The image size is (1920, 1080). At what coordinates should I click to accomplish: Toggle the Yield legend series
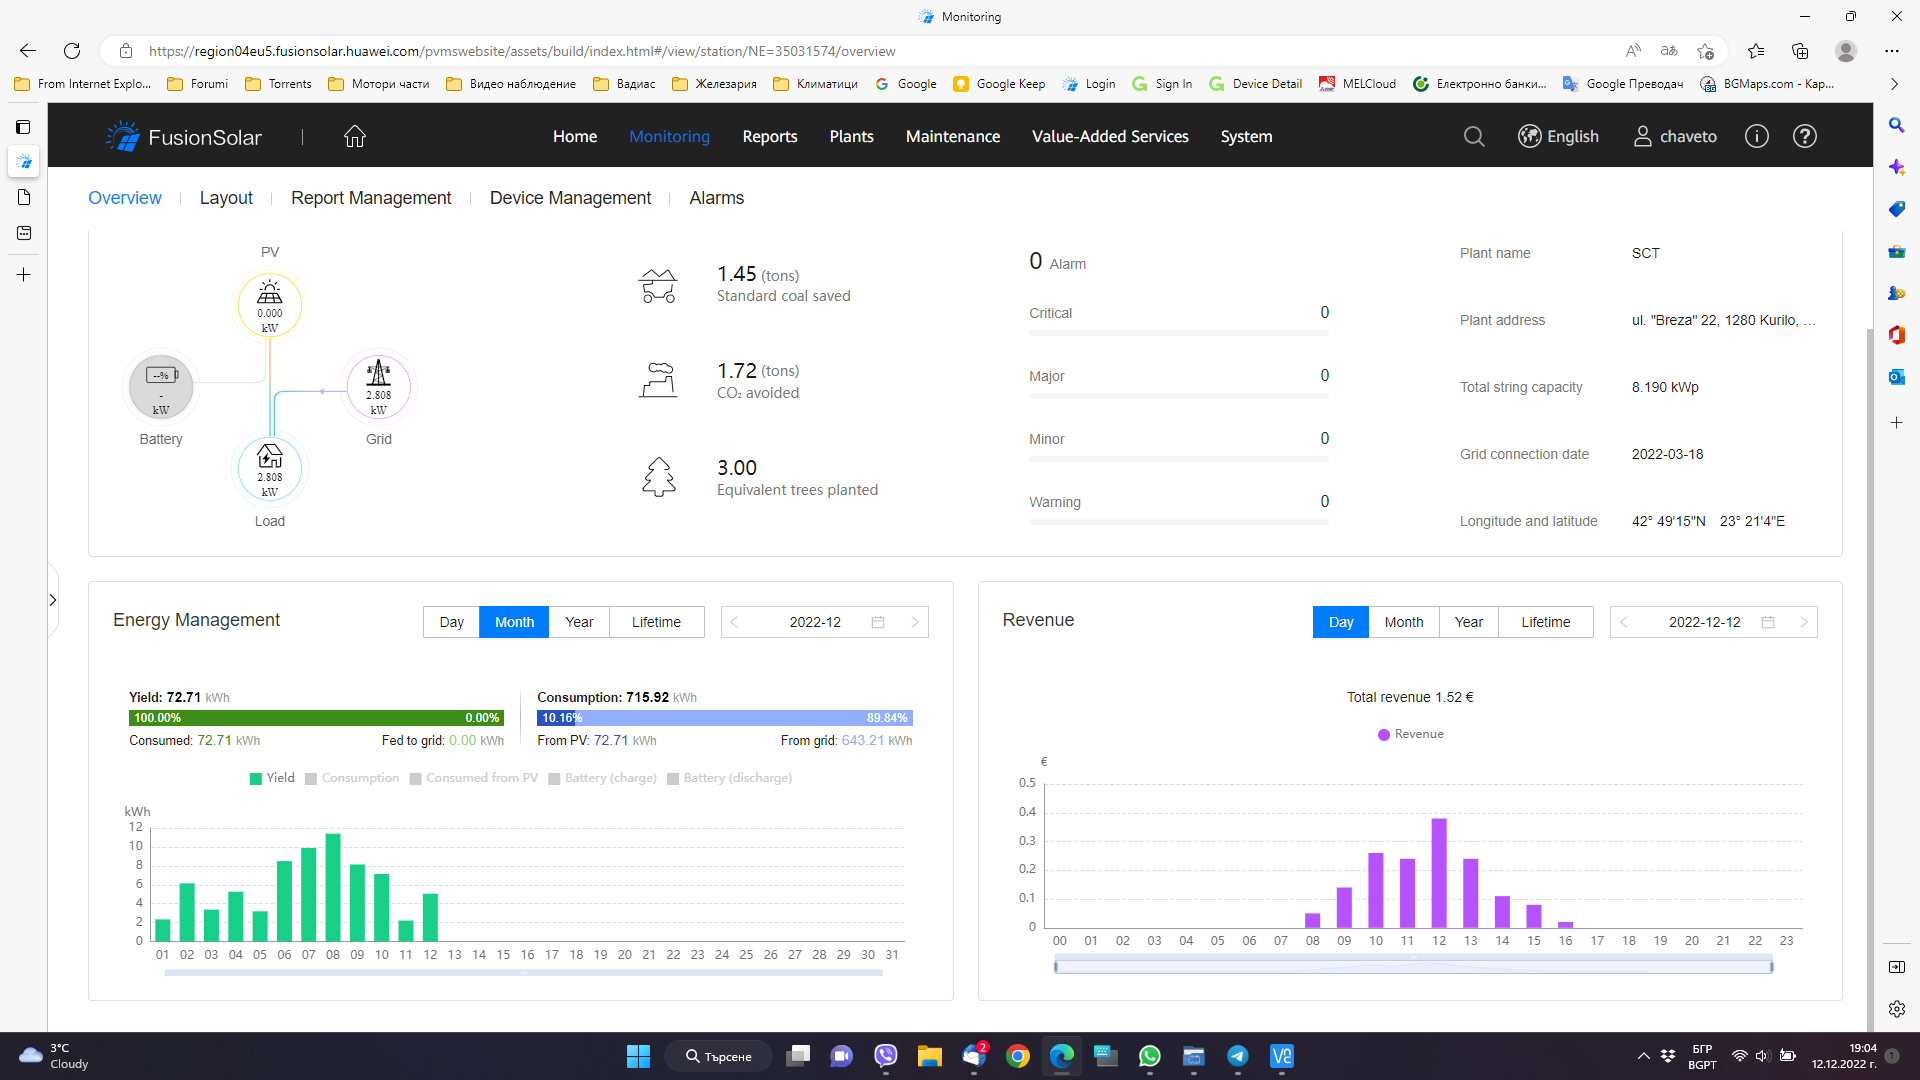point(272,778)
